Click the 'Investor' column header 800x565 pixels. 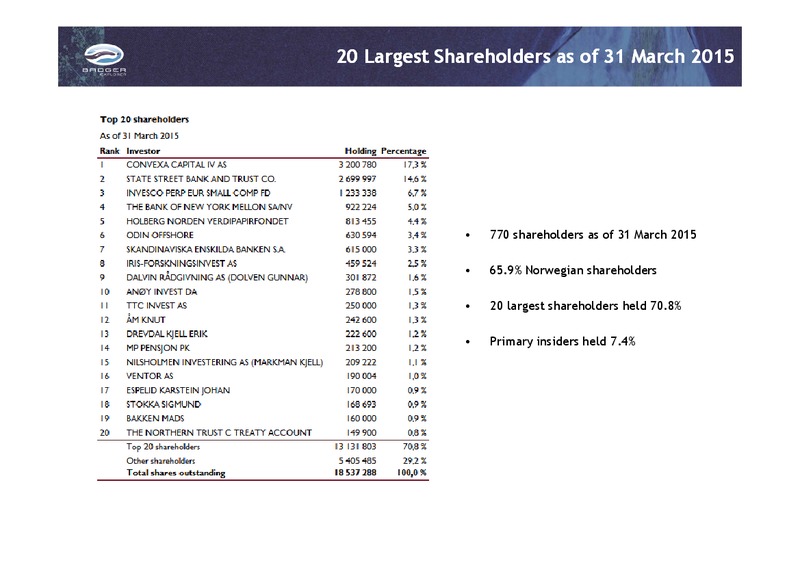[x=143, y=151]
